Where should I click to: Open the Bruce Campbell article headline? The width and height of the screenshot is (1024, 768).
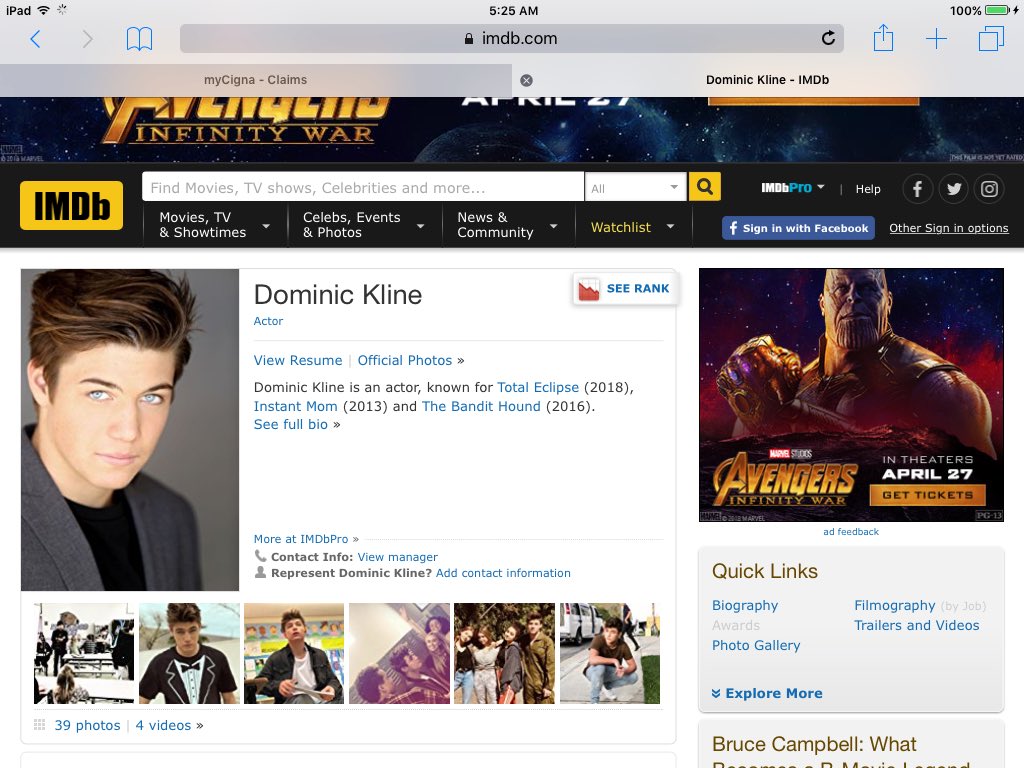tap(840, 752)
